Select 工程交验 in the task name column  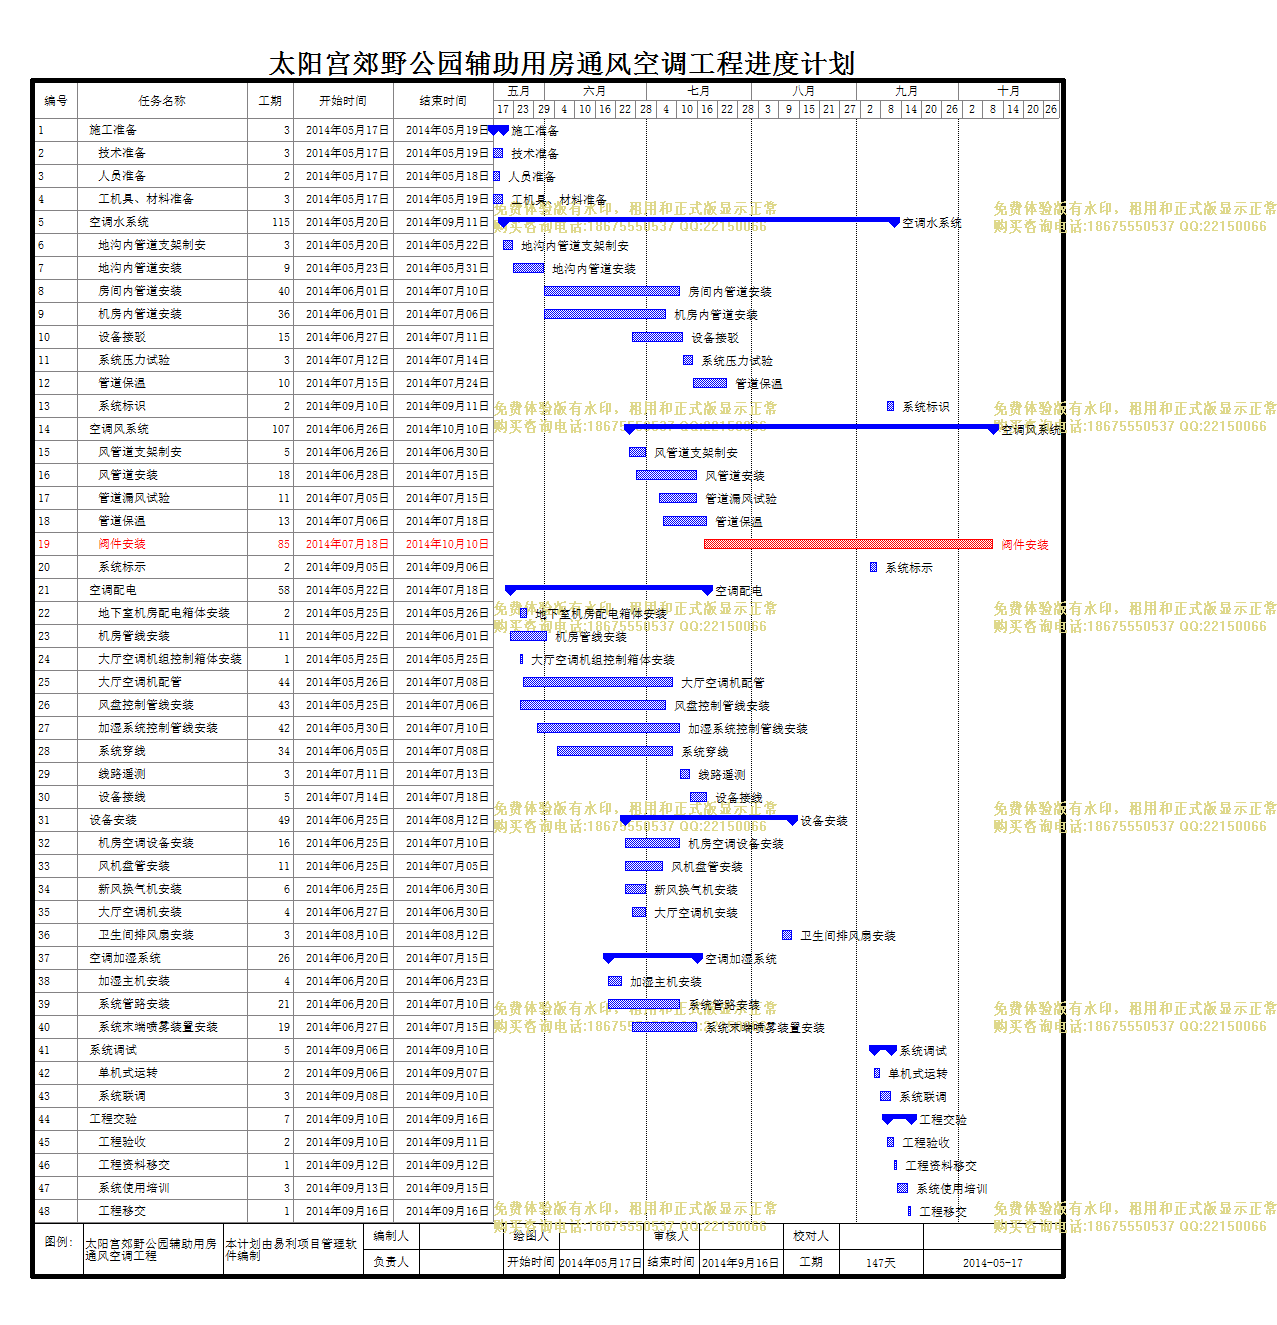coord(113,1119)
